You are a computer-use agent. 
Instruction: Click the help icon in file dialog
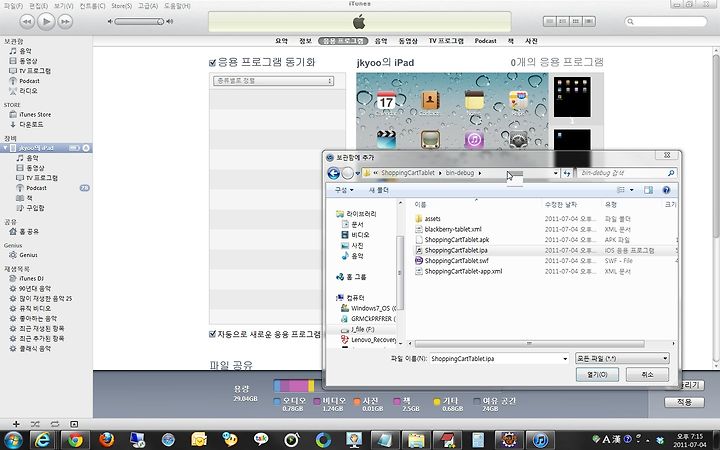coord(666,190)
